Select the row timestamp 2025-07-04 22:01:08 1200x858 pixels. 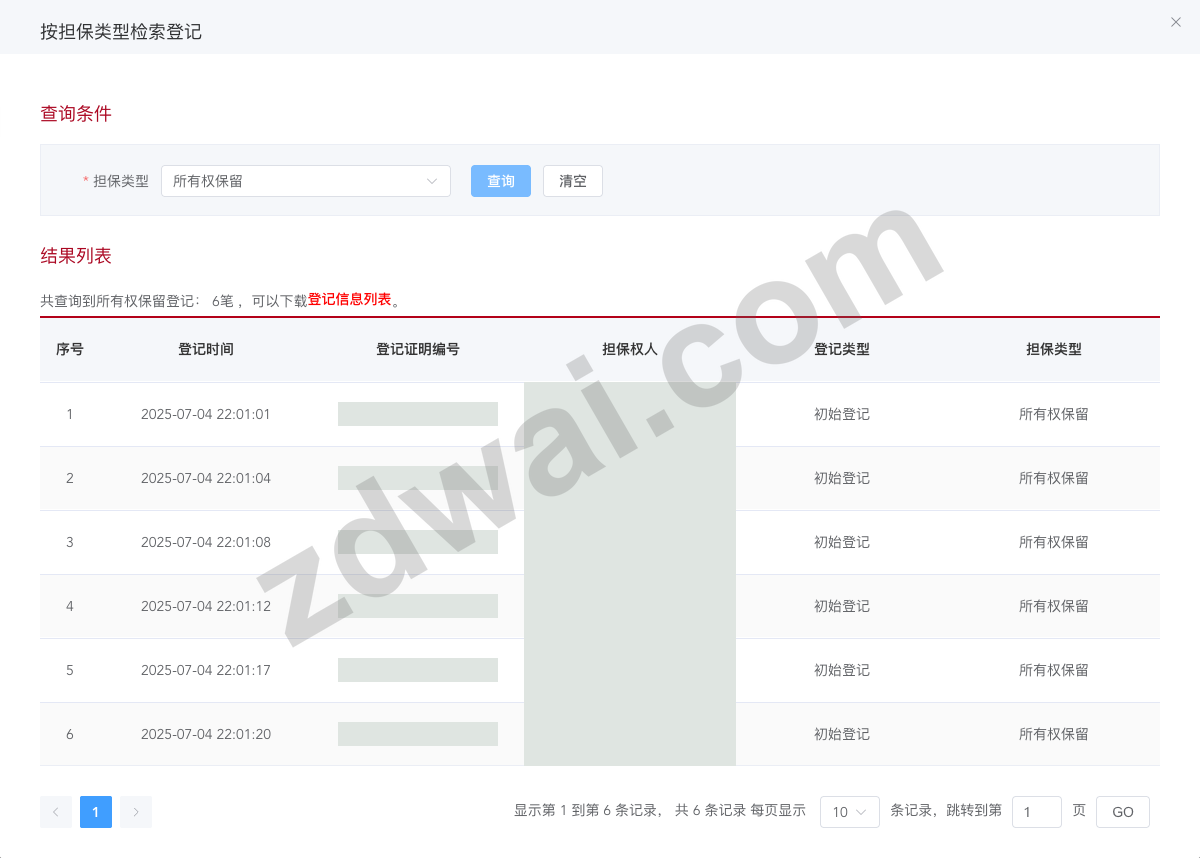click(x=206, y=542)
